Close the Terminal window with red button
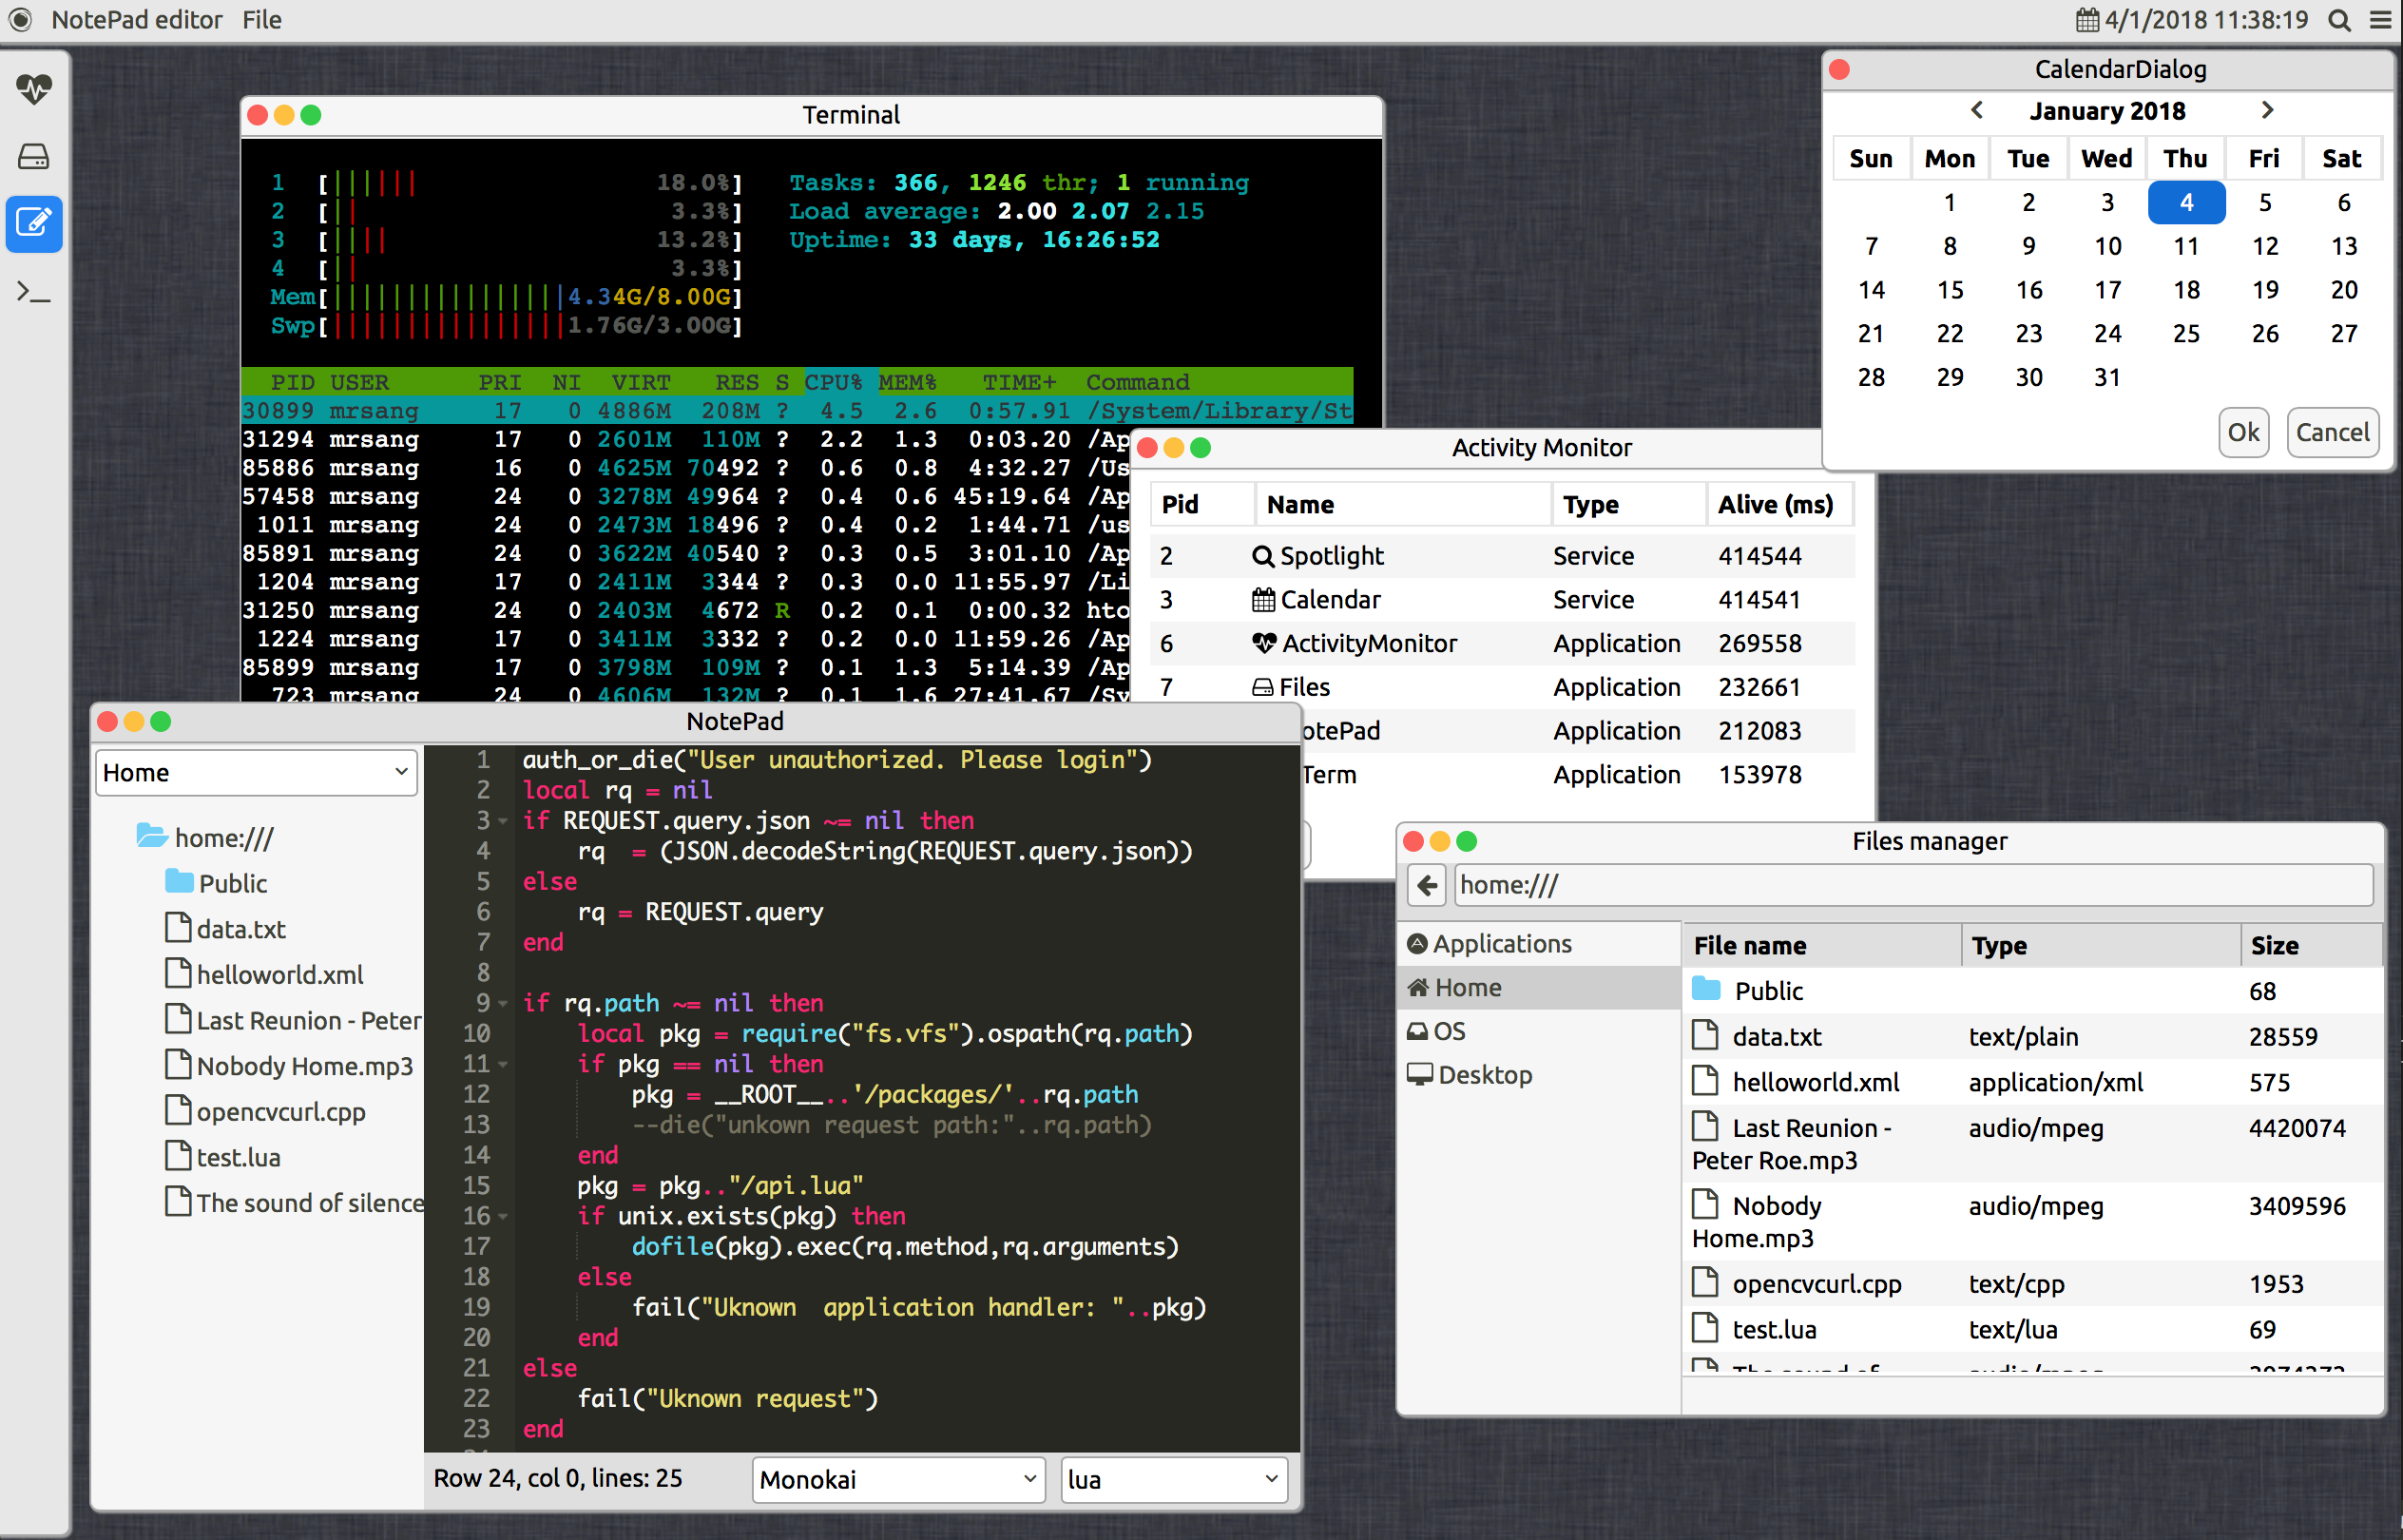Image resolution: width=2403 pixels, height=1540 pixels. (257, 115)
